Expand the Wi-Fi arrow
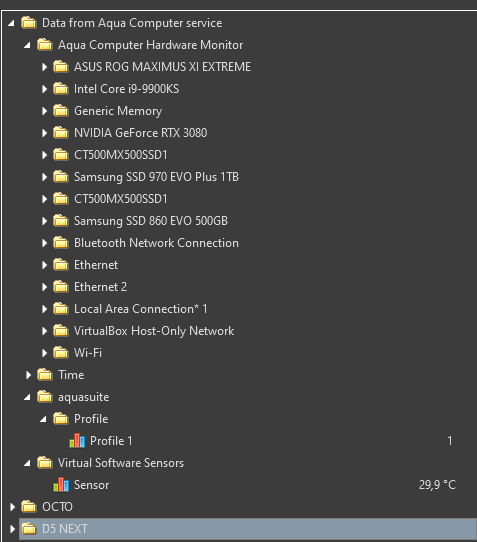The height and width of the screenshot is (542, 477). point(44,353)
